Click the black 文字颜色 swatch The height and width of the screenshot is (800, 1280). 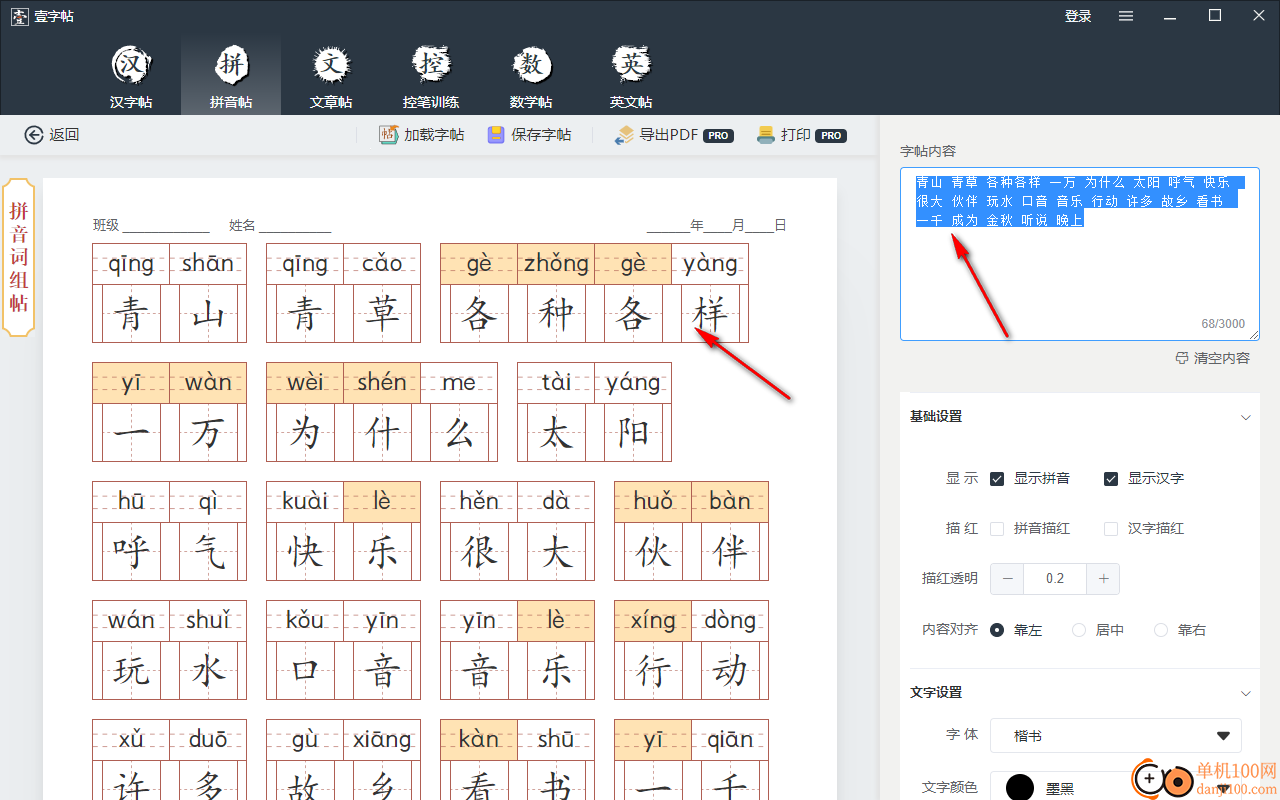point(1019,787)
